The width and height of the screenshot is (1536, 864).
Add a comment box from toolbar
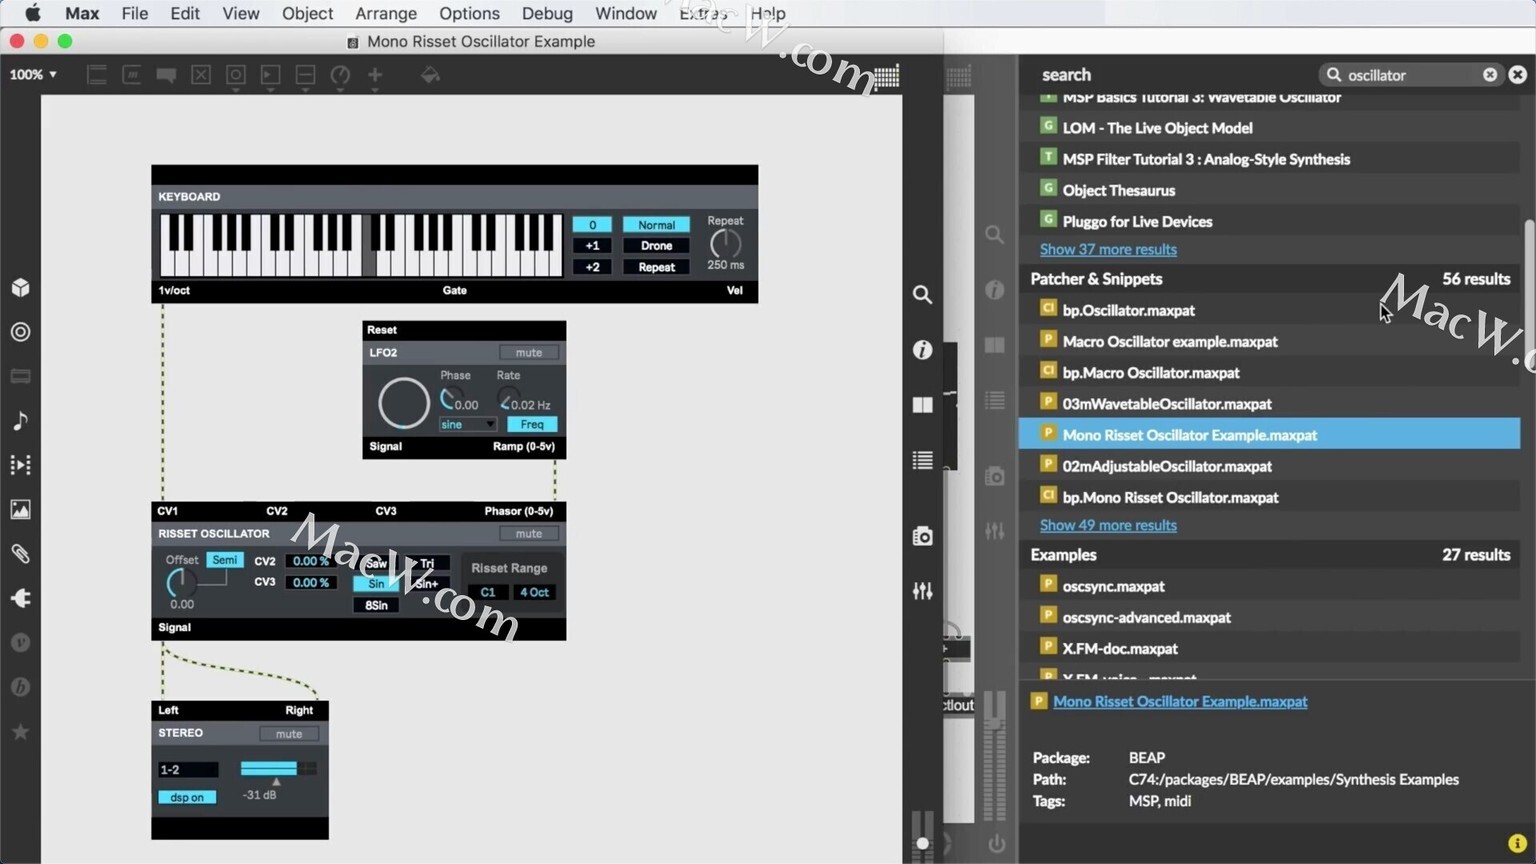[166, 75]
